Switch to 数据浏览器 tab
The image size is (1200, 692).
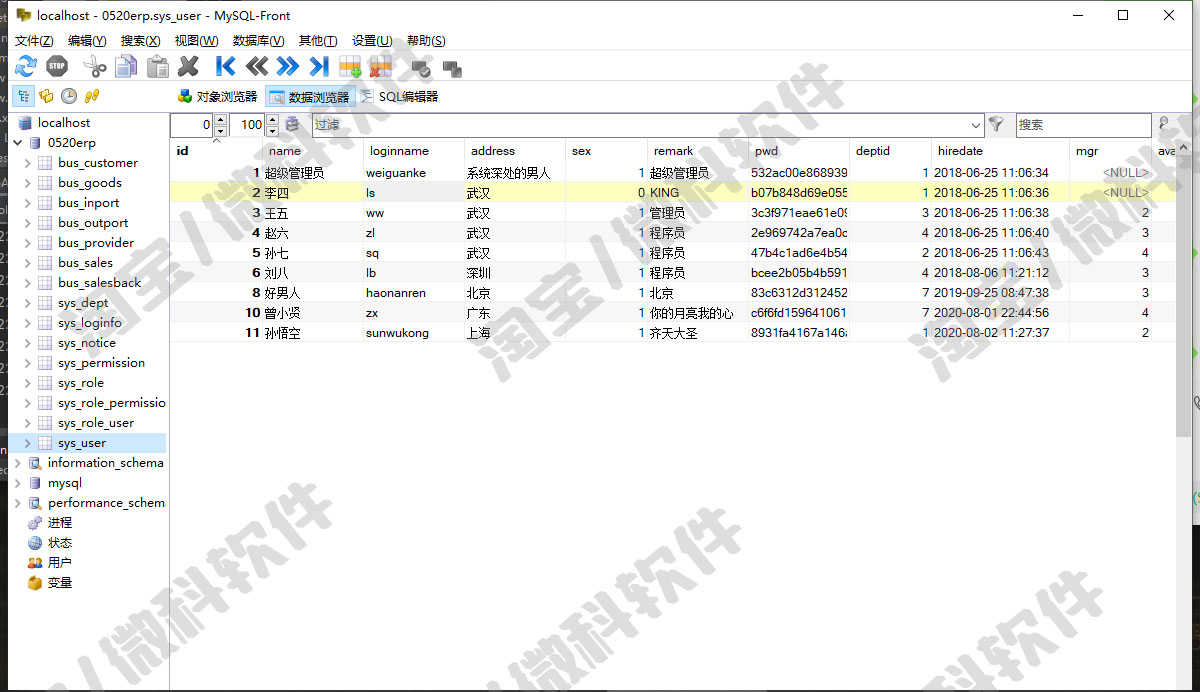pyautogui.click(x=310, y=97)
